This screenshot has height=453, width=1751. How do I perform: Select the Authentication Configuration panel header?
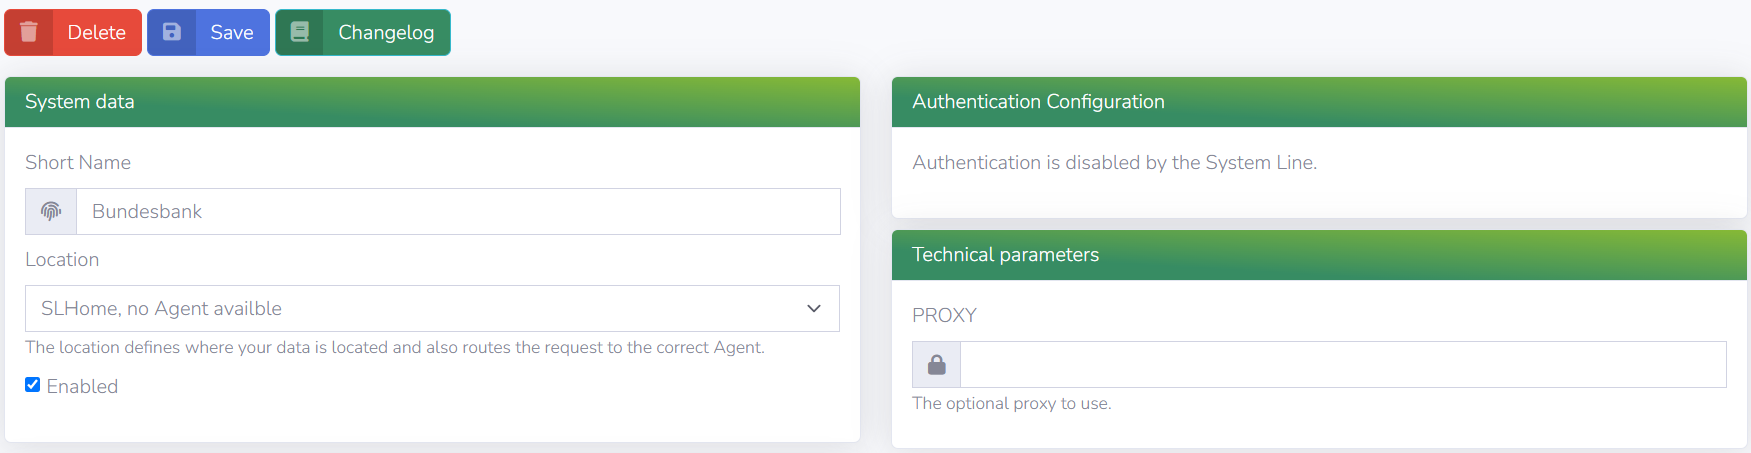[1038, 102]
